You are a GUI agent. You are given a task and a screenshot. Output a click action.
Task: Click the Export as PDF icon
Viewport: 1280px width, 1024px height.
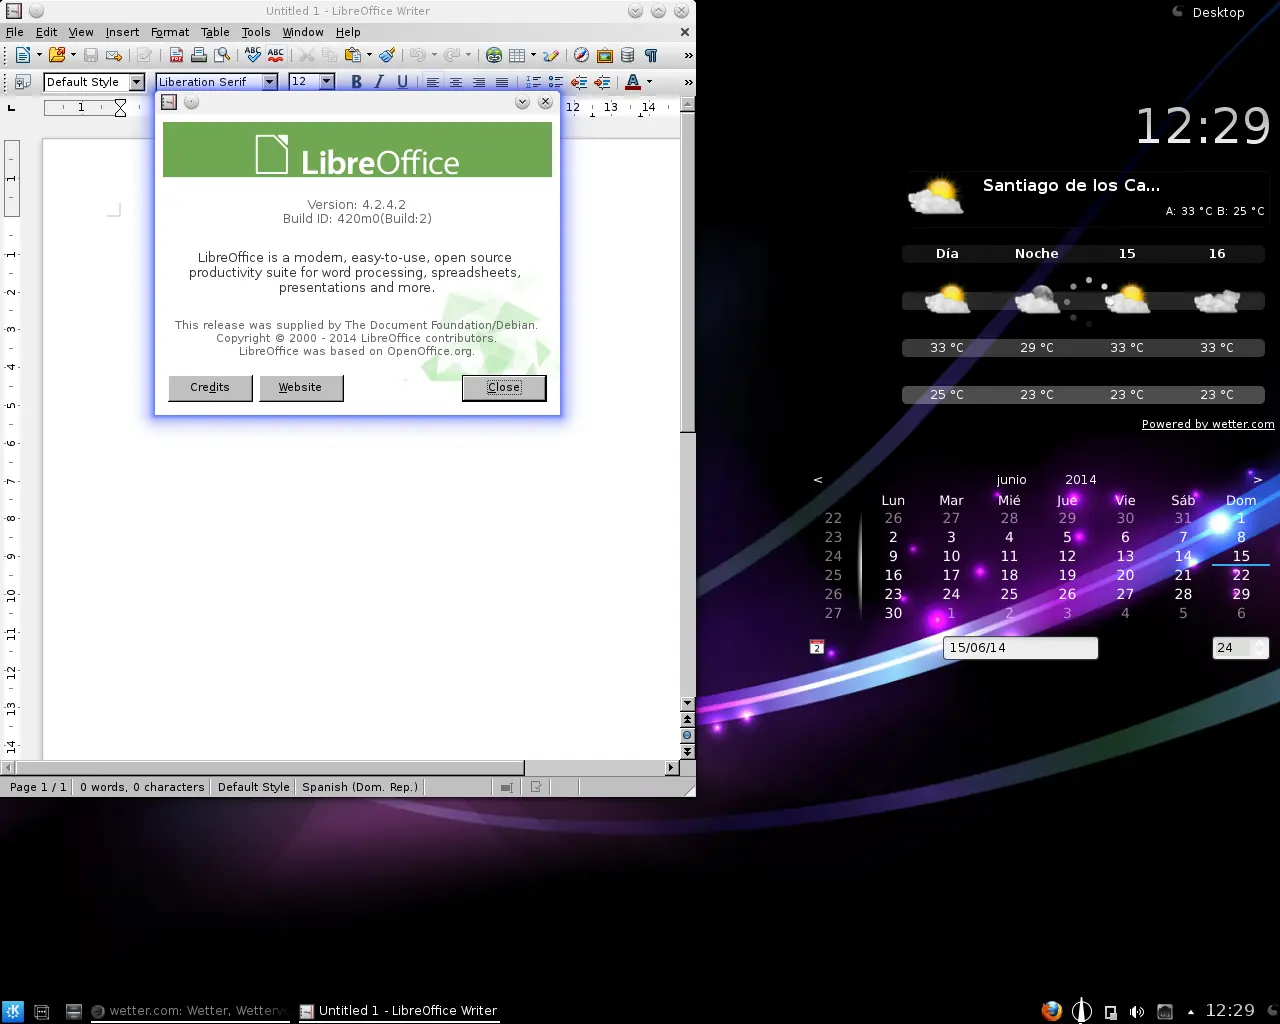point(176,55)
